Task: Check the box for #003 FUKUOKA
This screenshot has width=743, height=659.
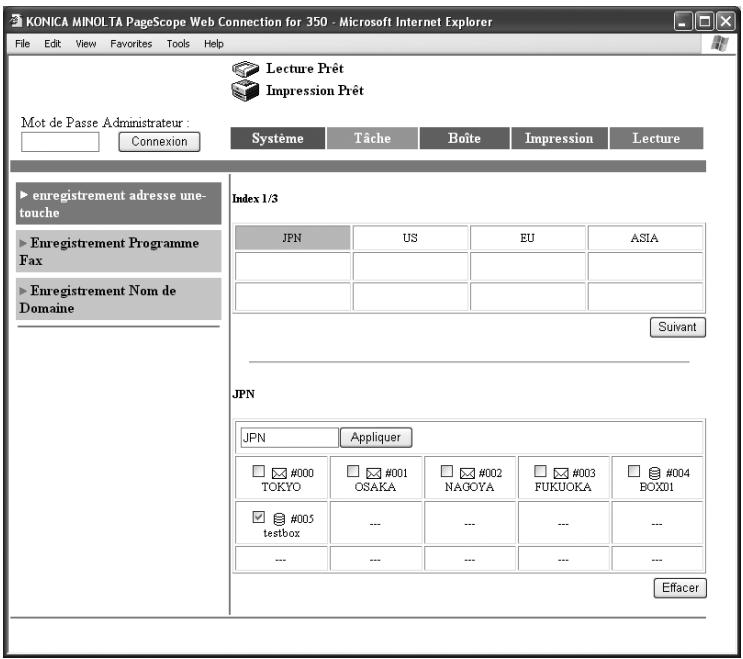Action: tap(540, 471)
